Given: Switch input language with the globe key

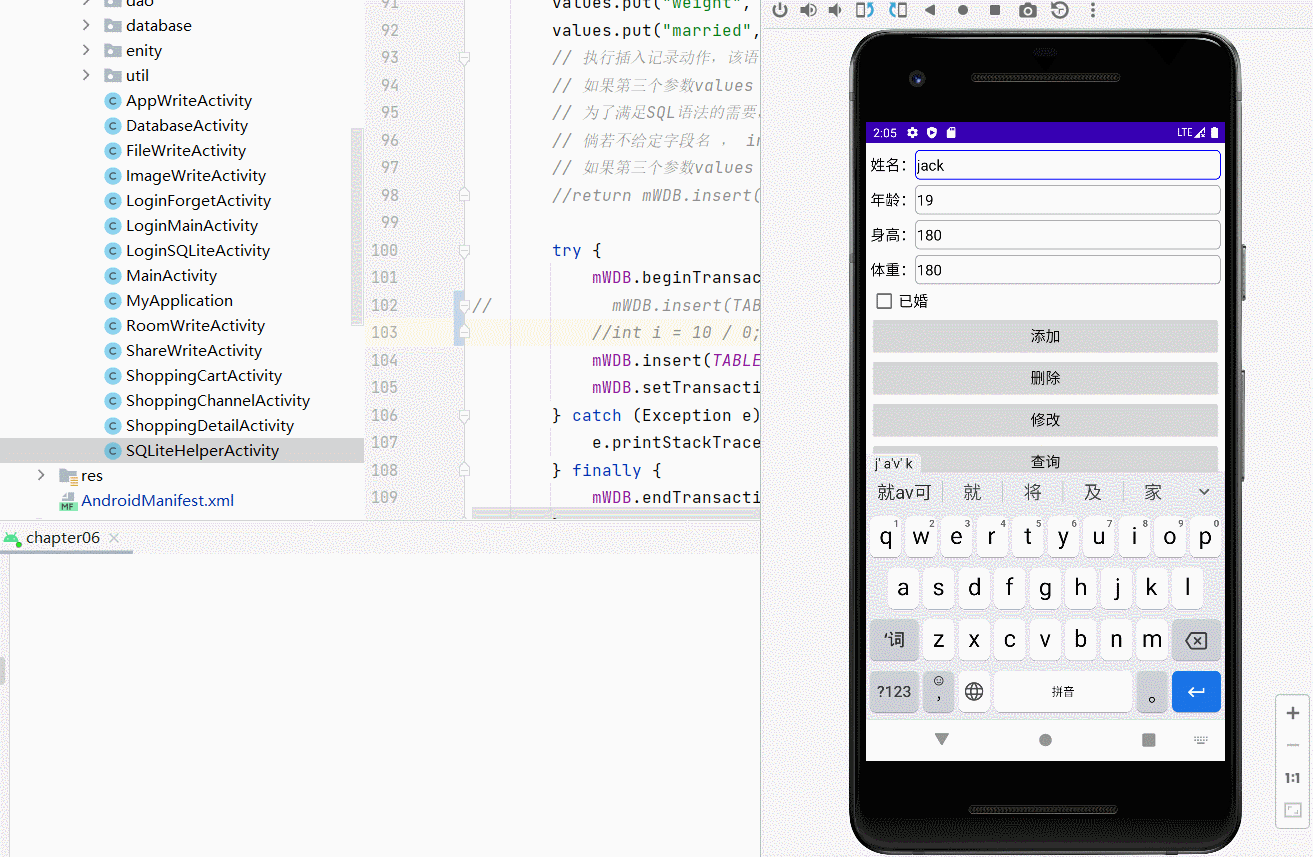Looking at the screenshot, I should 973,691.
